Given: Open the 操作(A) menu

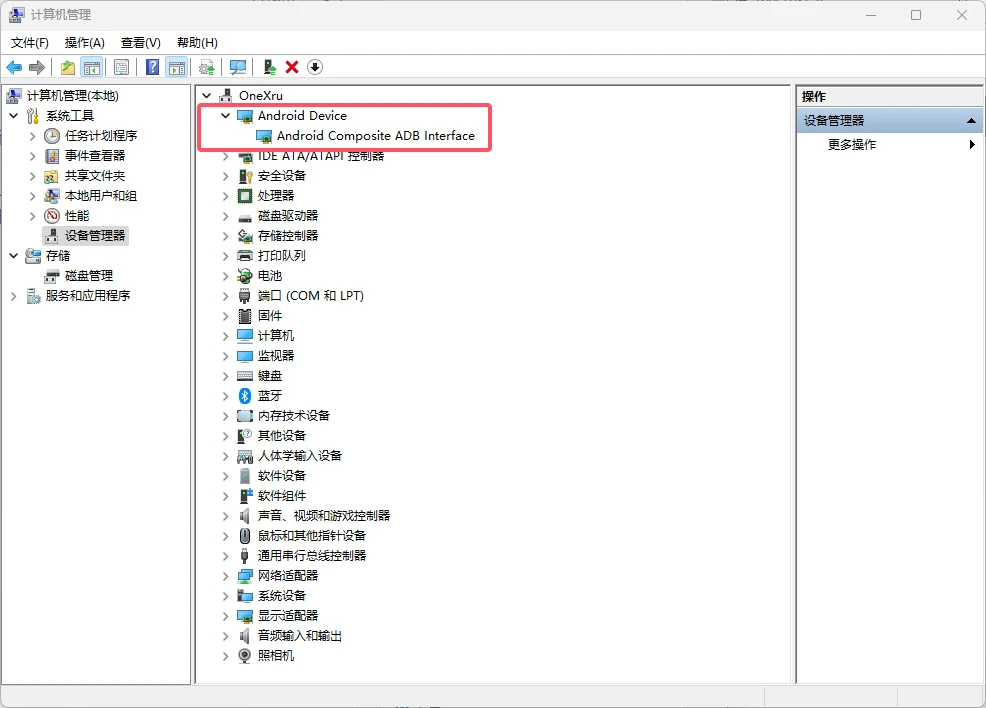Looking at the screenshot, I should pos(84,43).
